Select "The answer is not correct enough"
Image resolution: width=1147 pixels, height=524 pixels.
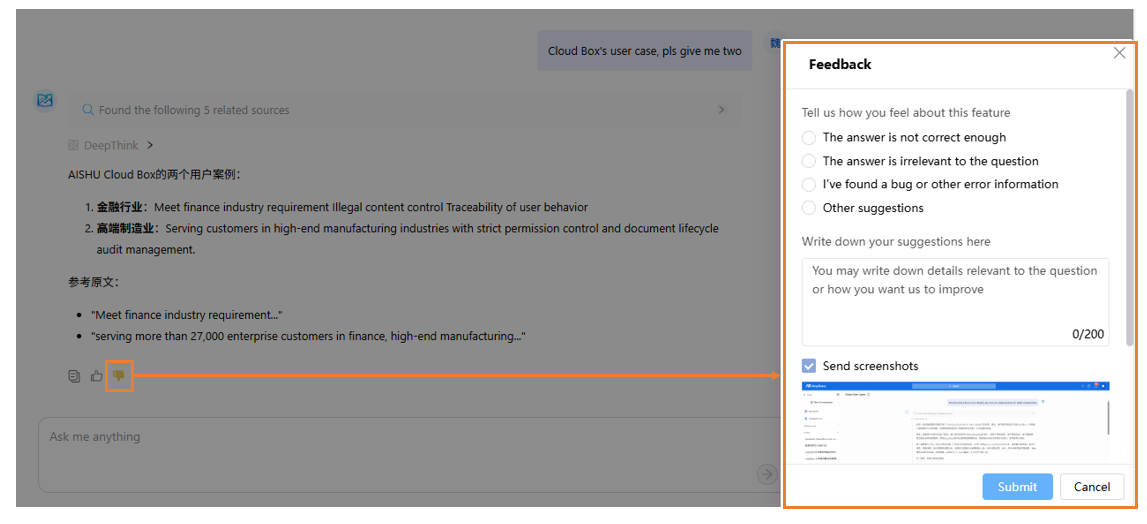(809, 138)
